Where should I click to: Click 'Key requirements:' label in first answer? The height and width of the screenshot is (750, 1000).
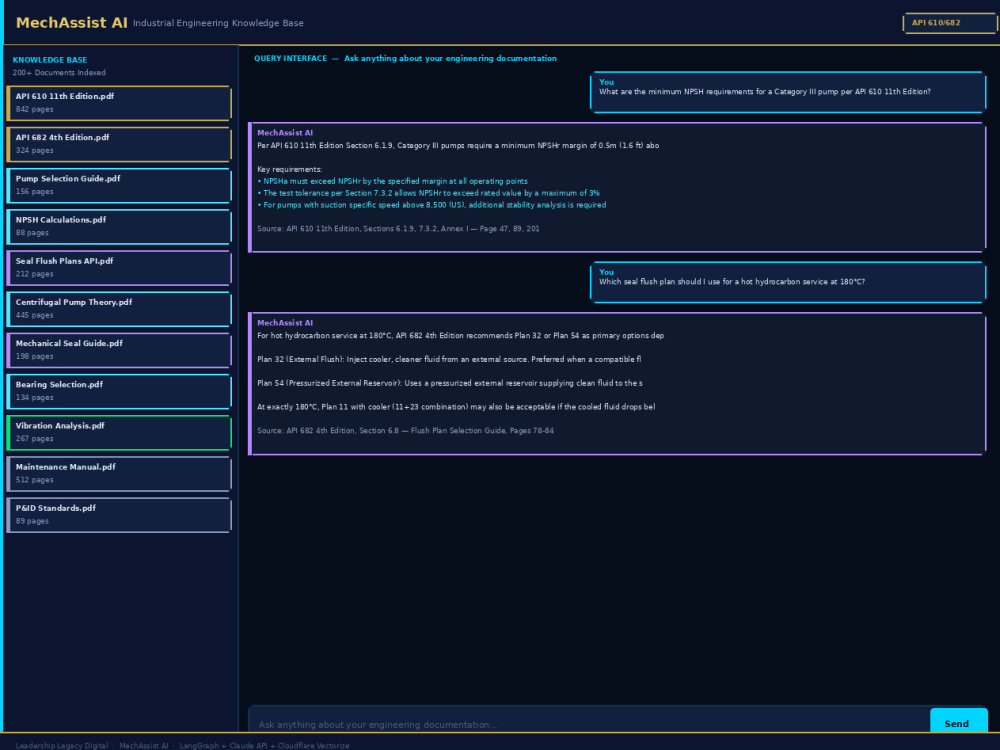(290, 169)
